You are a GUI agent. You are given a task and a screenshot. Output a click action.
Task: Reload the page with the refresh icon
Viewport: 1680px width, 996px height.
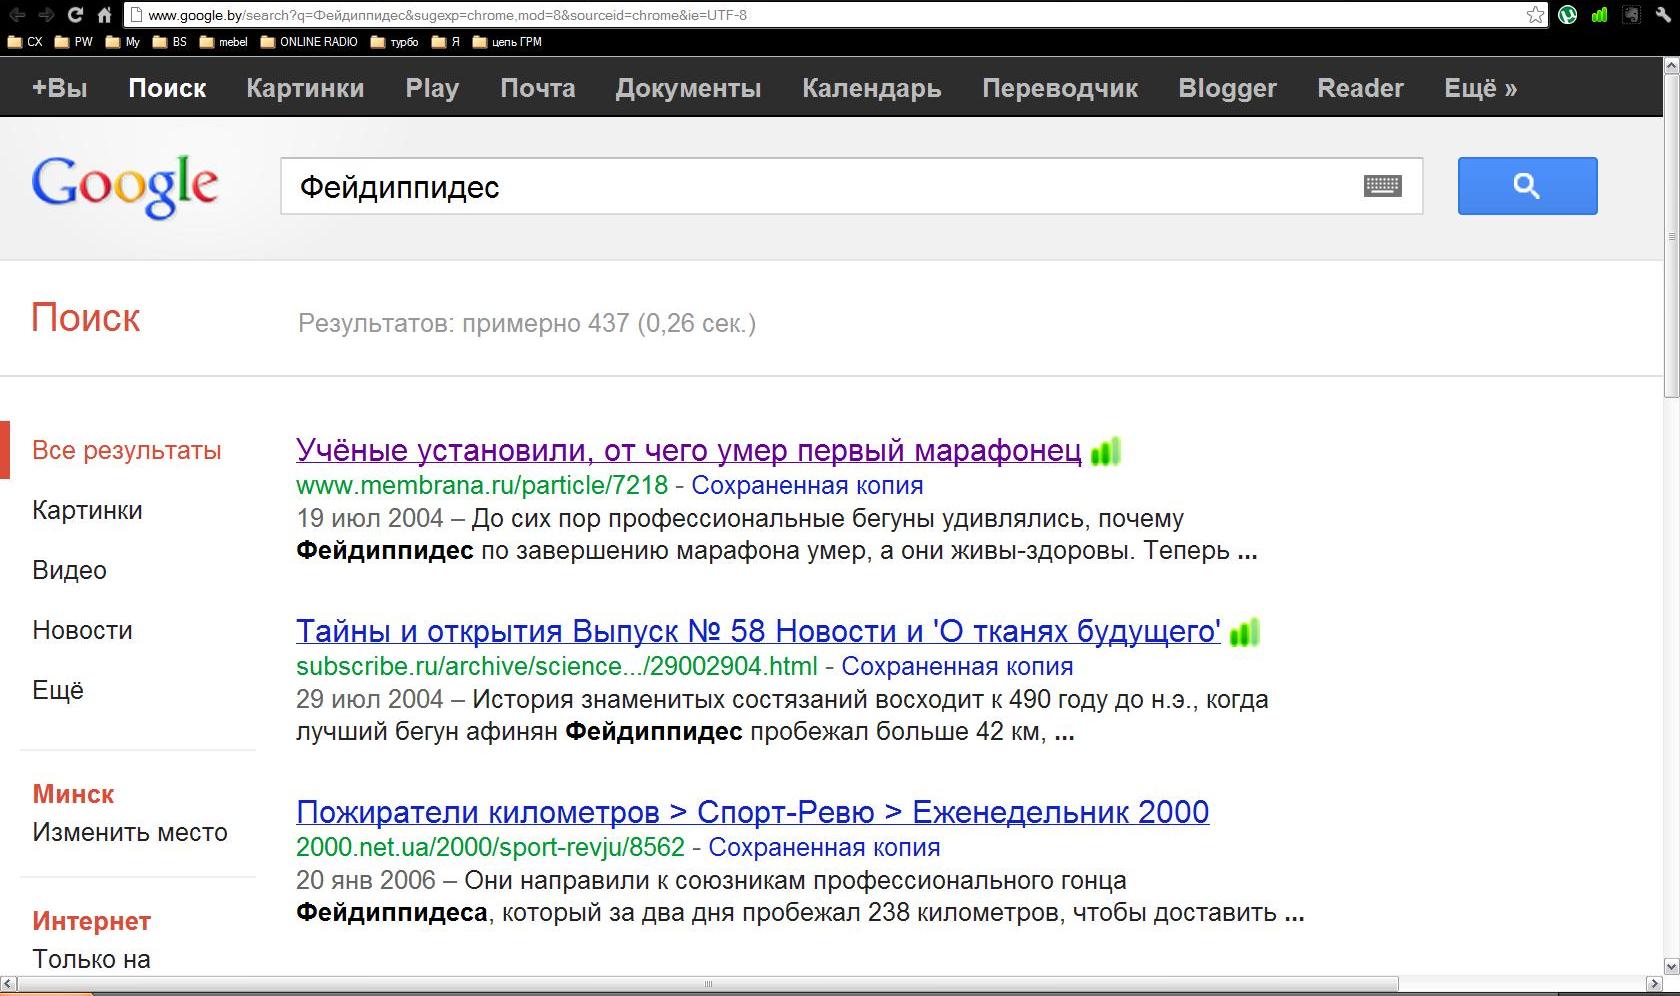click(x=75, y=15)
